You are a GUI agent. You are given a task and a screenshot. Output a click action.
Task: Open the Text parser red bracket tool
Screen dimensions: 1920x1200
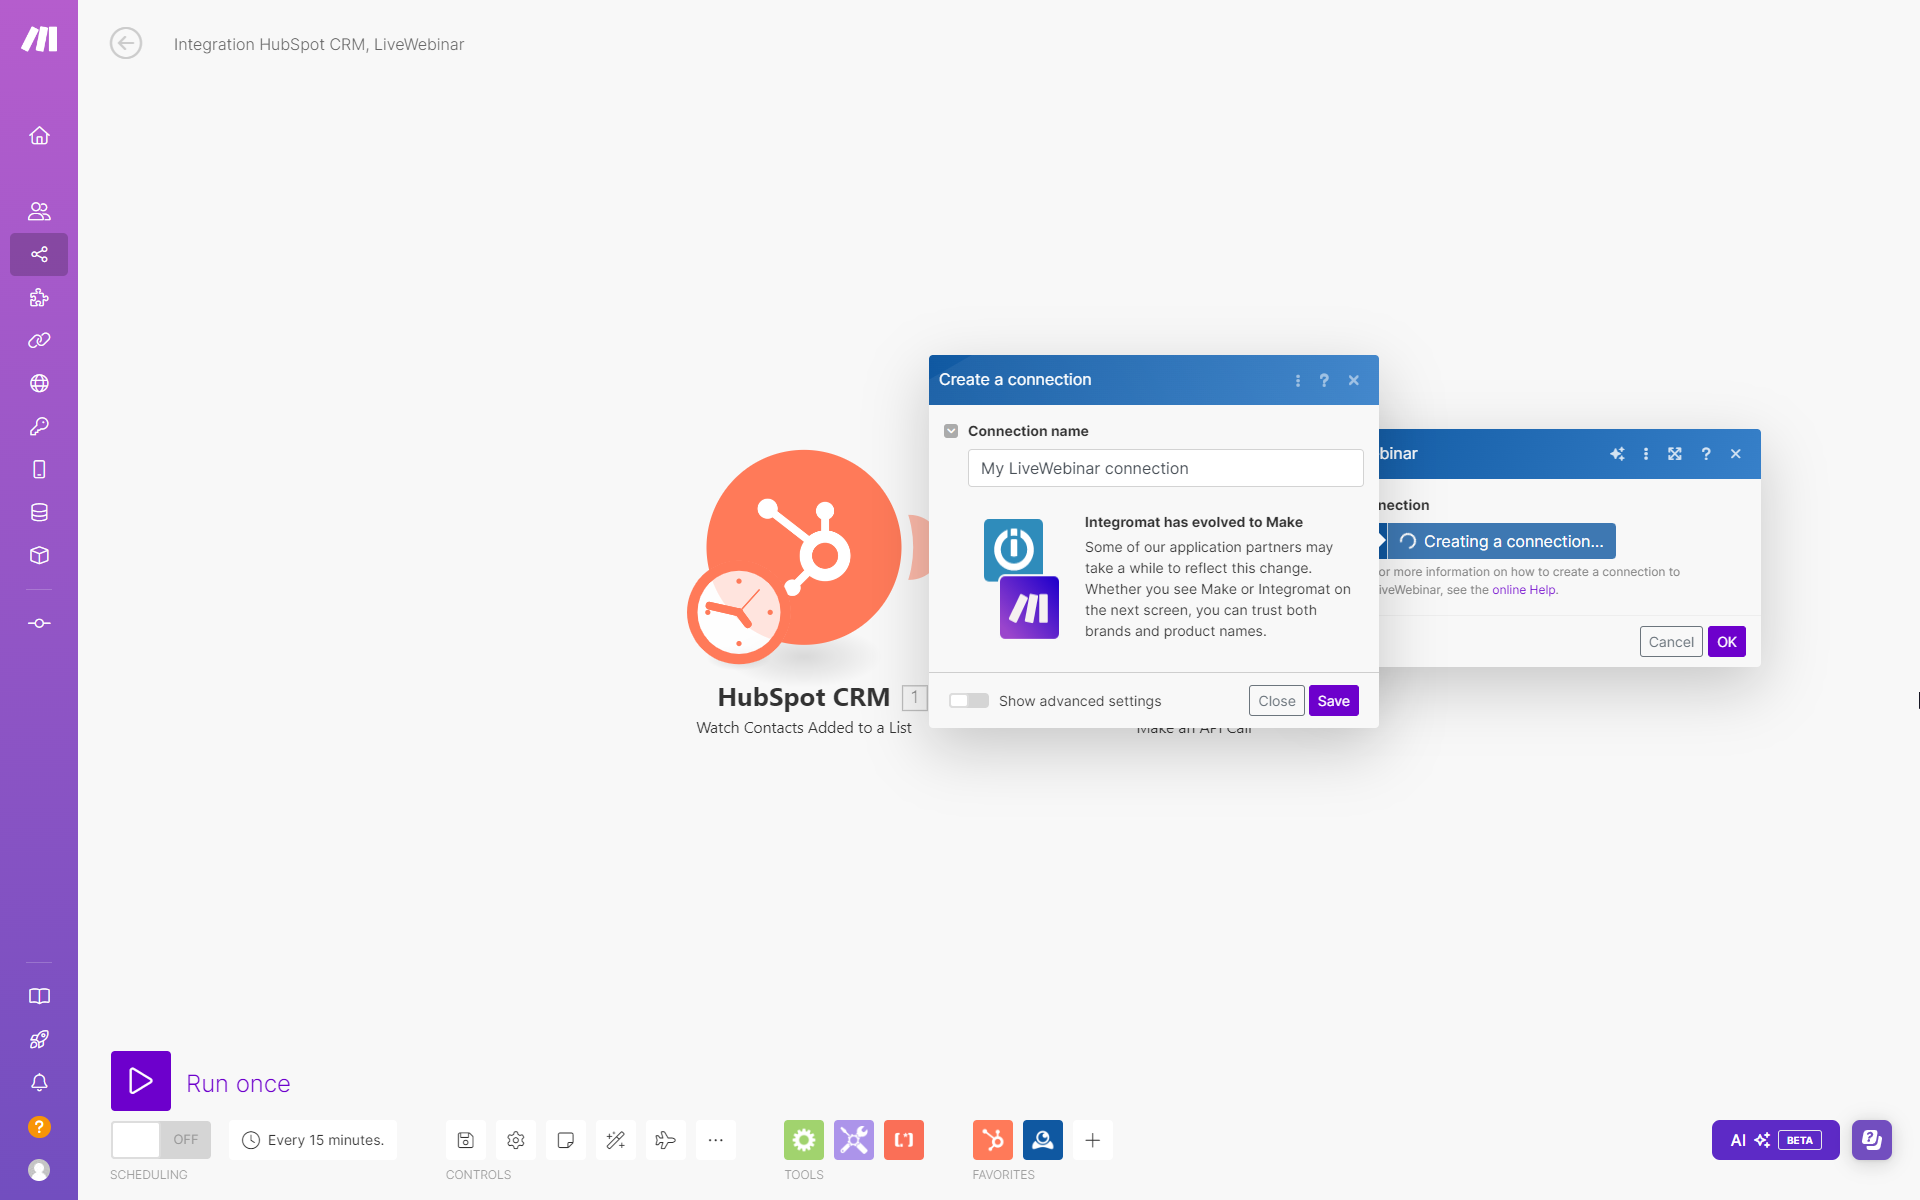904,1140
